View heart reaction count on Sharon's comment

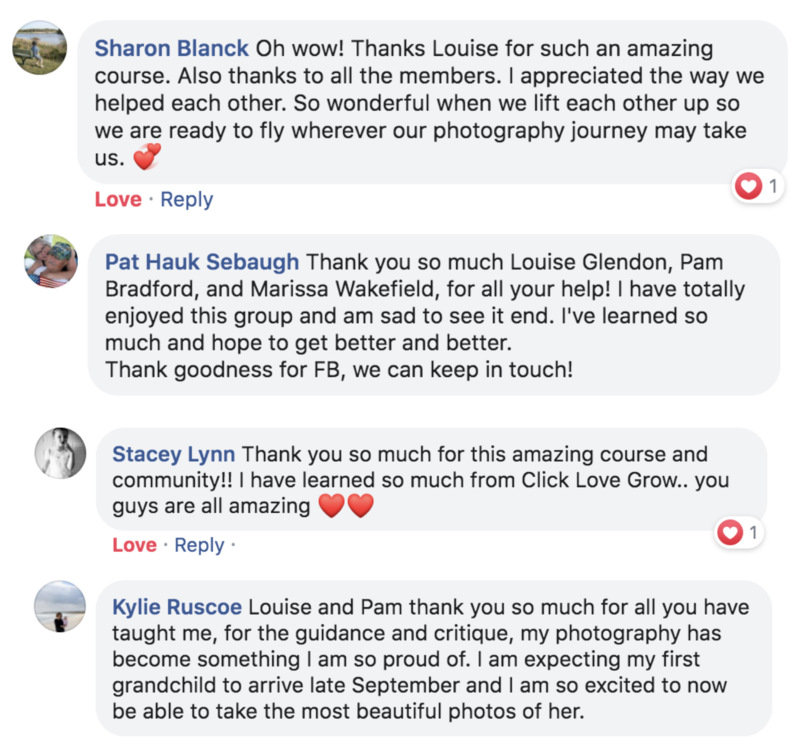coord(760,186)
